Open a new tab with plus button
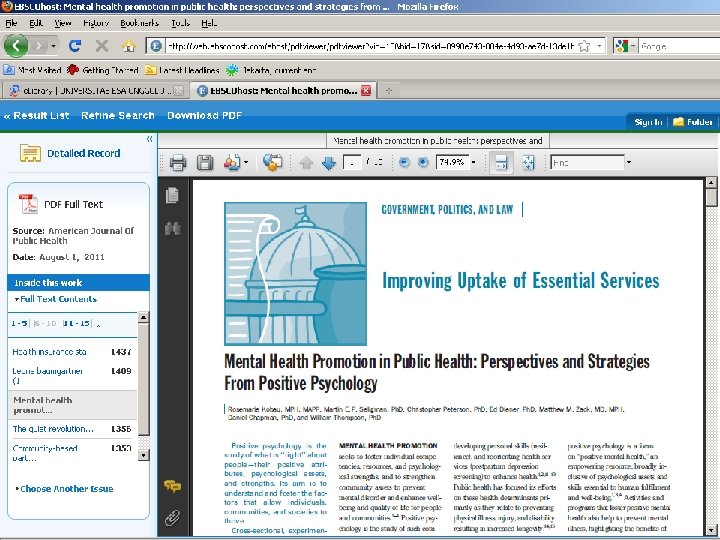Viewport: 720px width, 540px height. (388, 91)
